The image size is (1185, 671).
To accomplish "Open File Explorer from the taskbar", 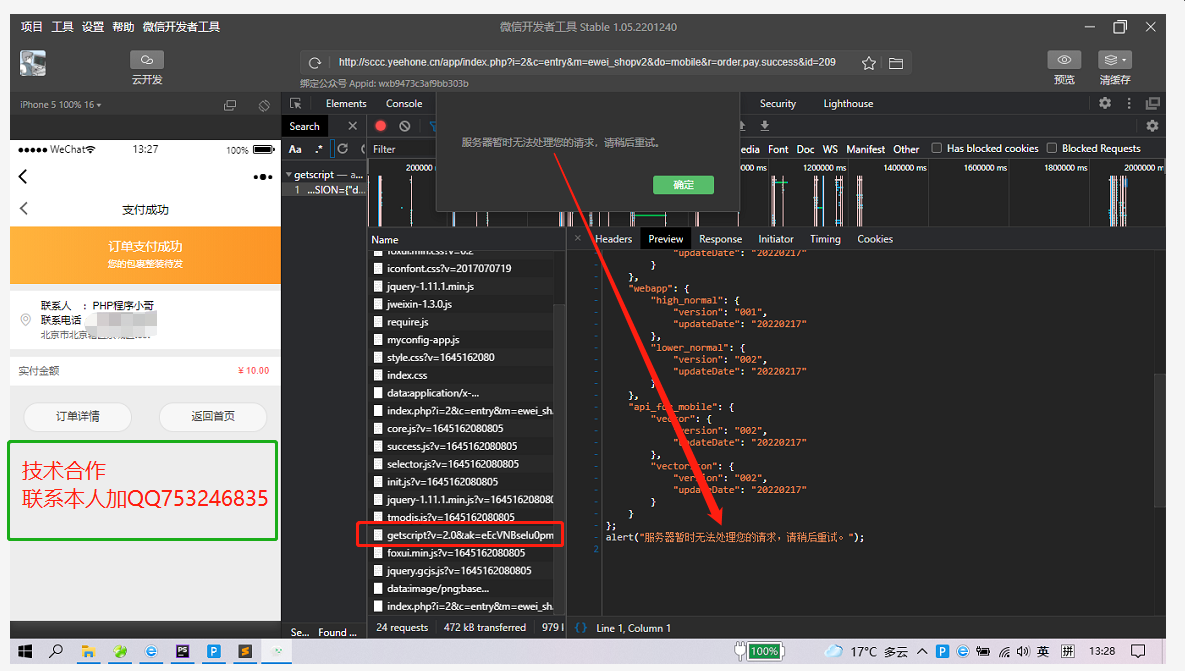I will 88,651.
